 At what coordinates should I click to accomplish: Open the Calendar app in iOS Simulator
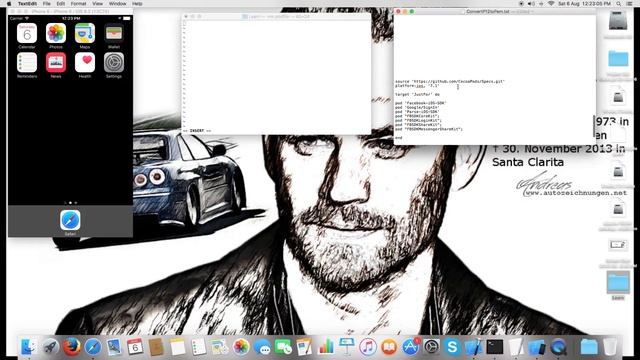[x=27, y=33]
